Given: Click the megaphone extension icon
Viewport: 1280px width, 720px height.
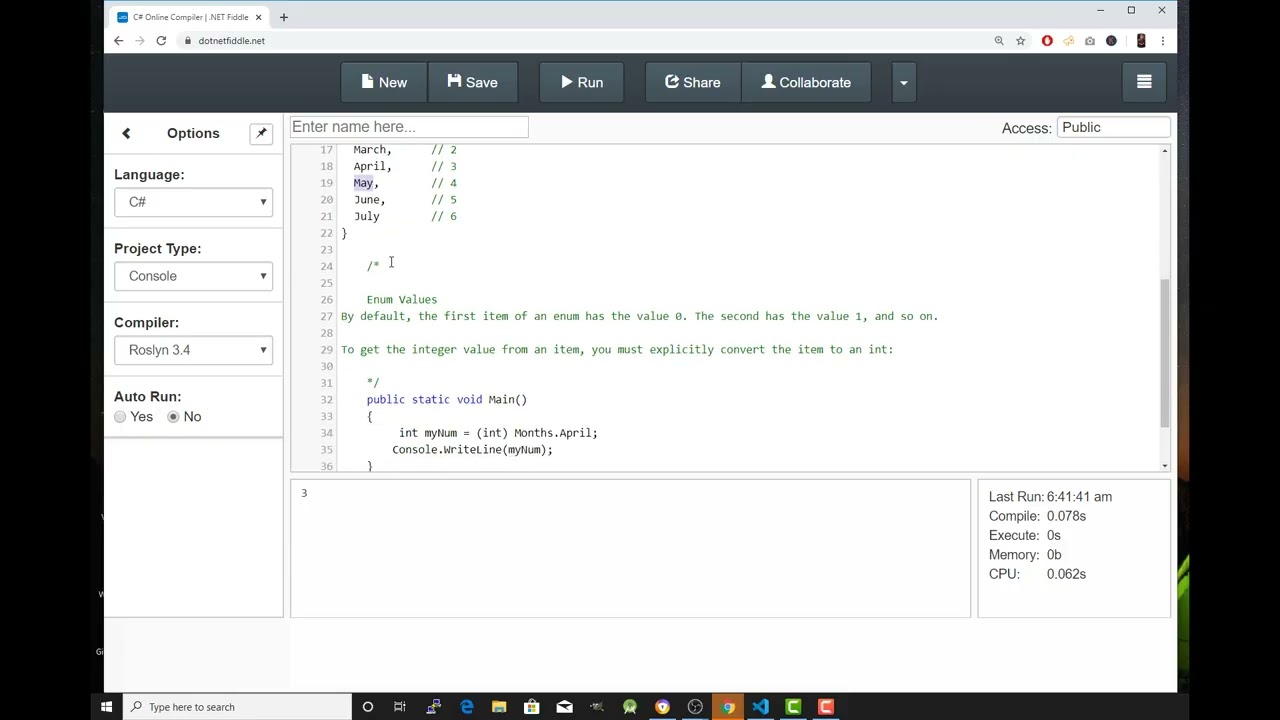Looking at the screenshot, I should (1068, 41).
